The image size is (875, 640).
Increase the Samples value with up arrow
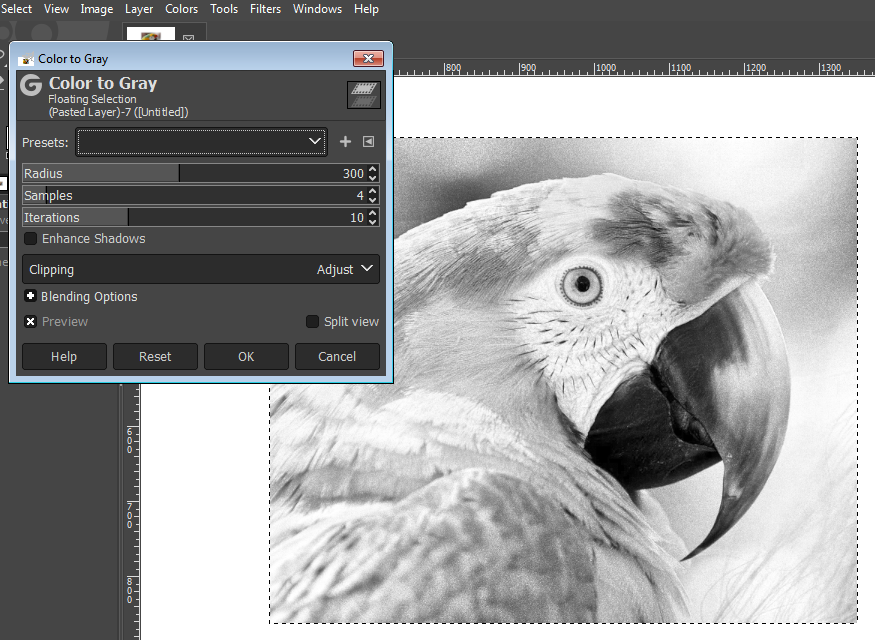tap(373, 191)
